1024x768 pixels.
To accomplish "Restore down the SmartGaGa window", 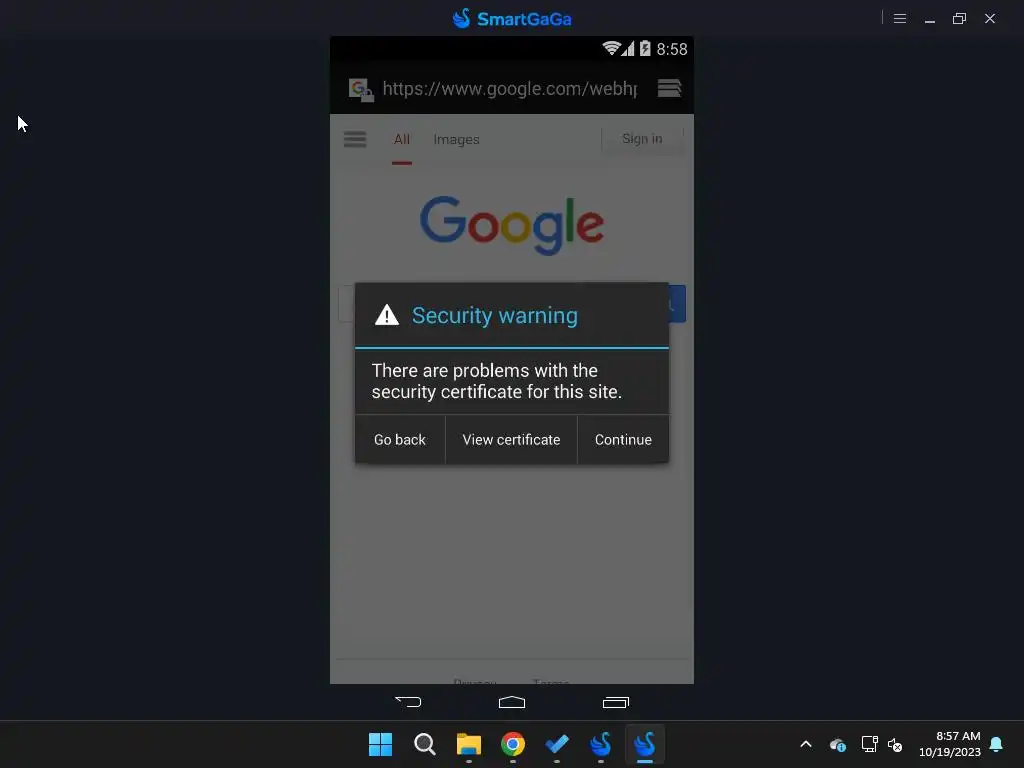I will click(959, 18).
